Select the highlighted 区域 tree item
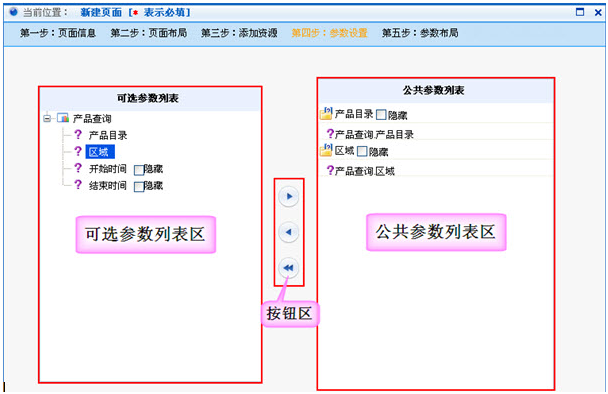 [x=100, y=152]
